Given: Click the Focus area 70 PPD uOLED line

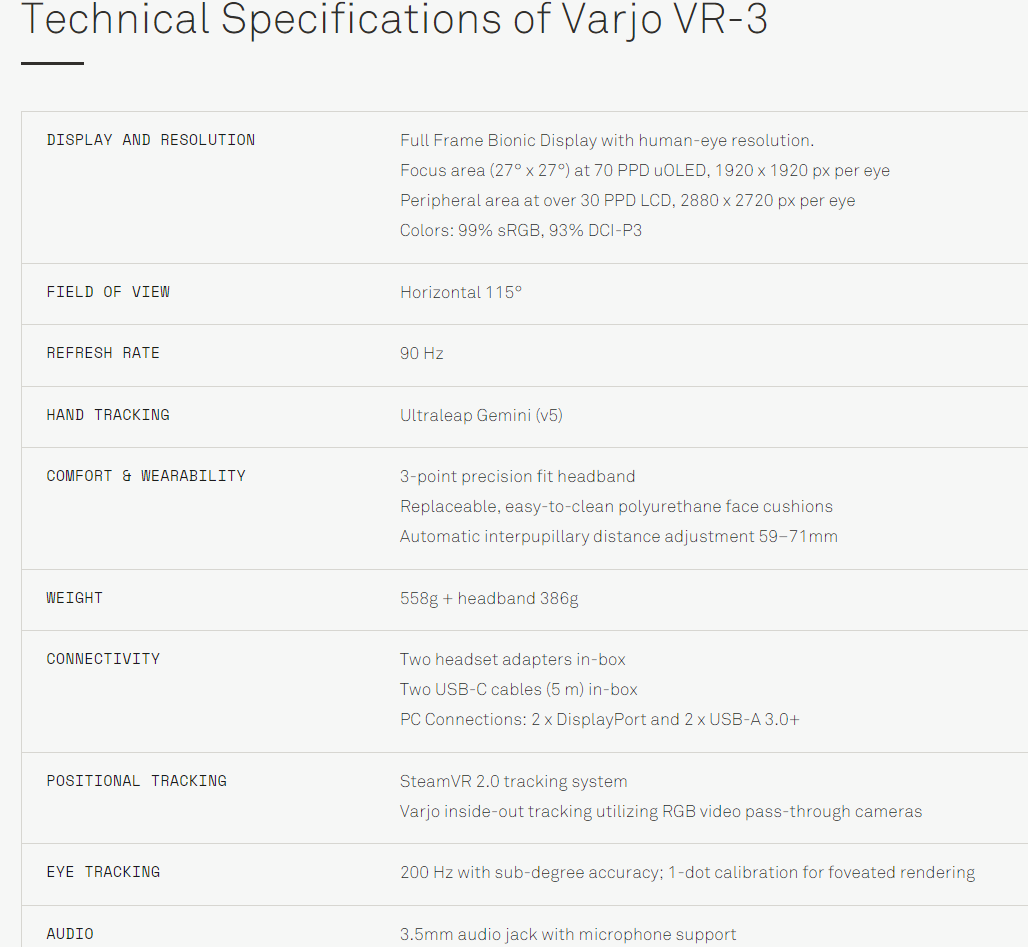Looking at the screenshot, I should 645,171.
